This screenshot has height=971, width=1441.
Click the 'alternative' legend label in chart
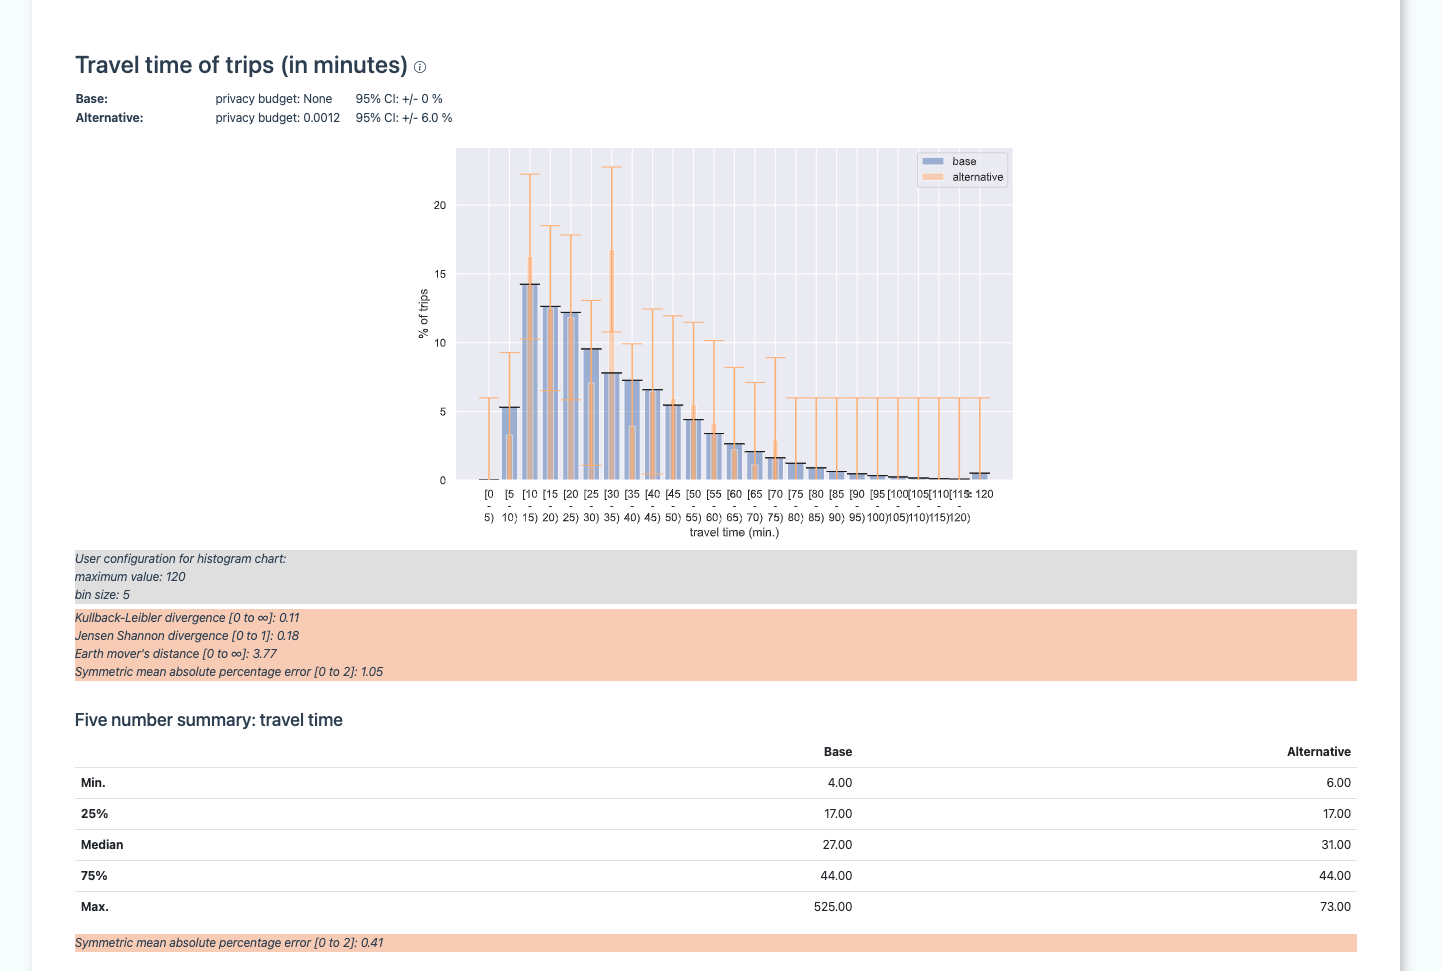pyautogui.click(x=977, y=177)
